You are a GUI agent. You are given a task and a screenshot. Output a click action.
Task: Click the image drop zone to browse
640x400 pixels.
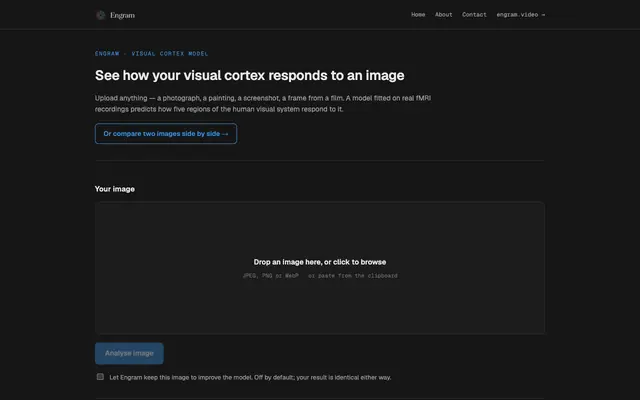coord(320,268)
